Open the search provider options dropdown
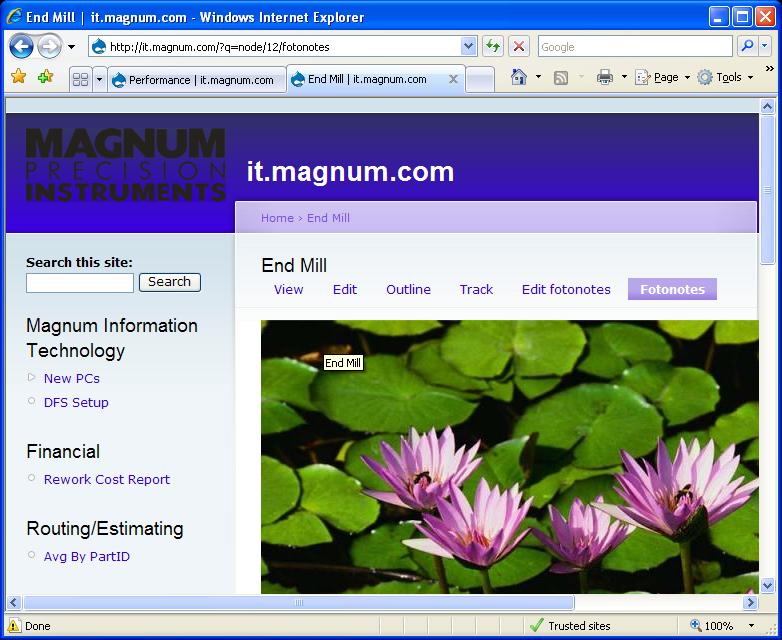Image resolution: width=782 pixels, height=640 pixels. click(765, 47)
